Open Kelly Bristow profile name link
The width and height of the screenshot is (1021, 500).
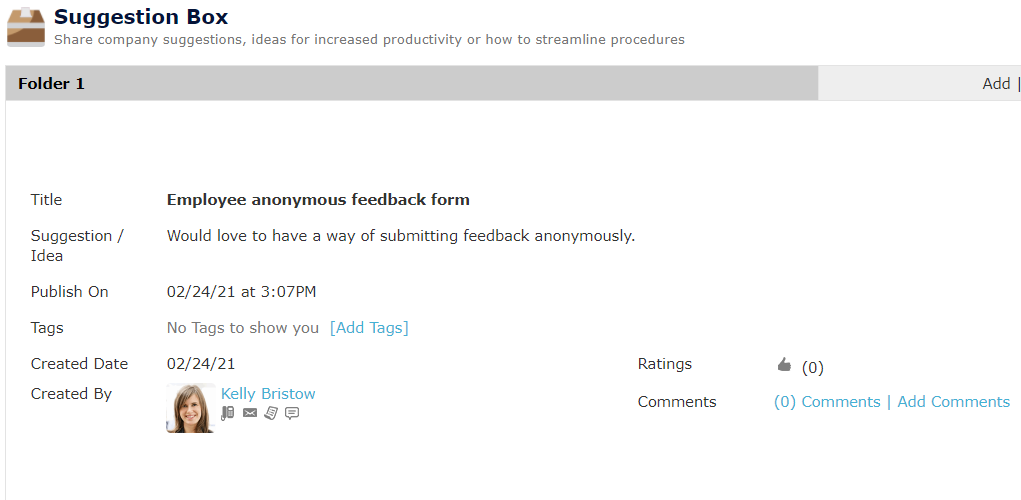(268, 393)
